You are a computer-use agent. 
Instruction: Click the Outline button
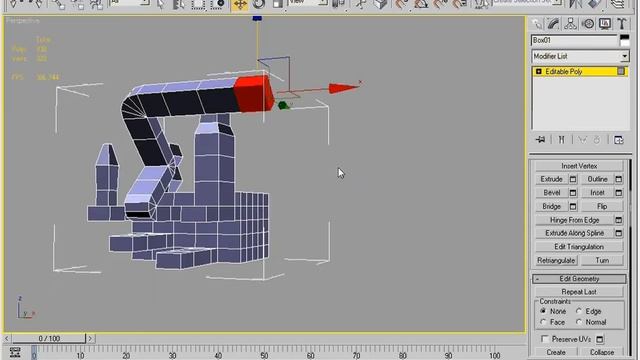click(x=597, y=179)
